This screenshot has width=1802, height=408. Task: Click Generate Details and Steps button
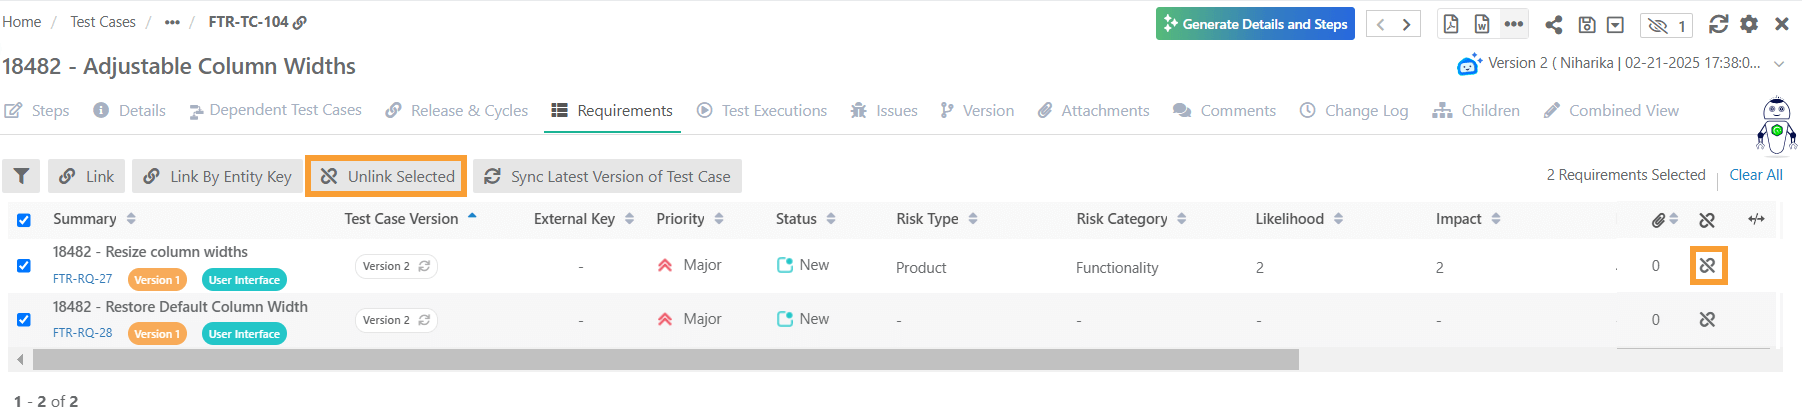[1255, 24]
